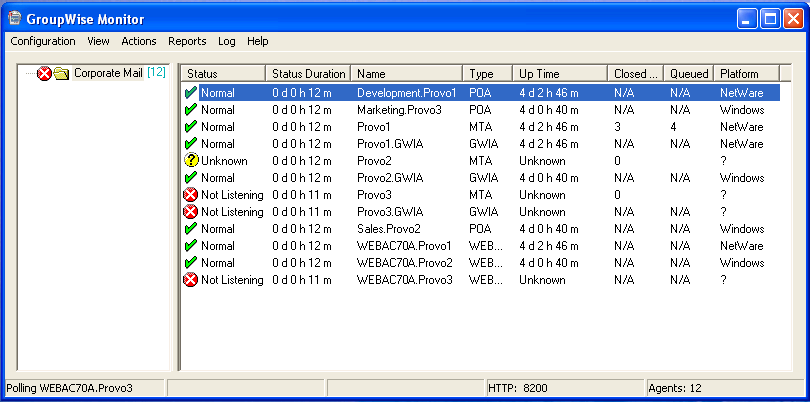Open the Help menu
Viewport: 810px width, 402px height.
(257, 41)
